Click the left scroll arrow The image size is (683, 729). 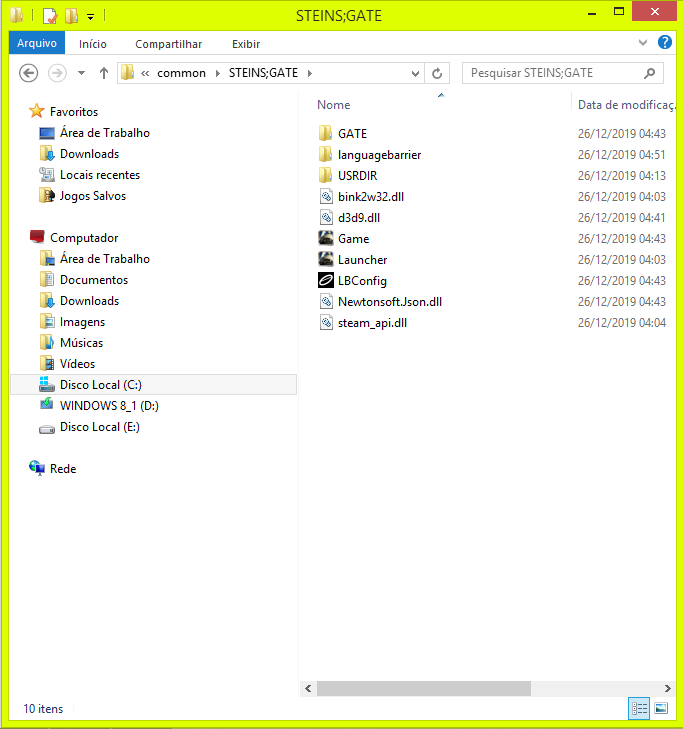click(x=308, y=688)
